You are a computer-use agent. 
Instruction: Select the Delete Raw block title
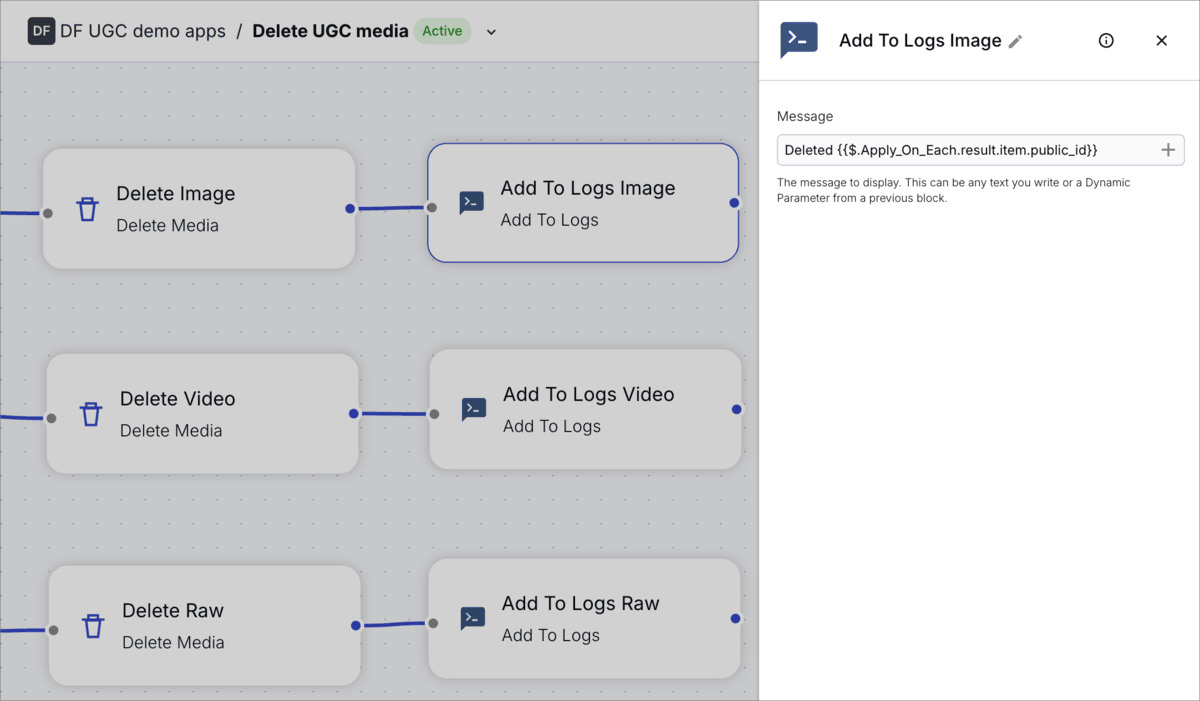coord(173,610)
